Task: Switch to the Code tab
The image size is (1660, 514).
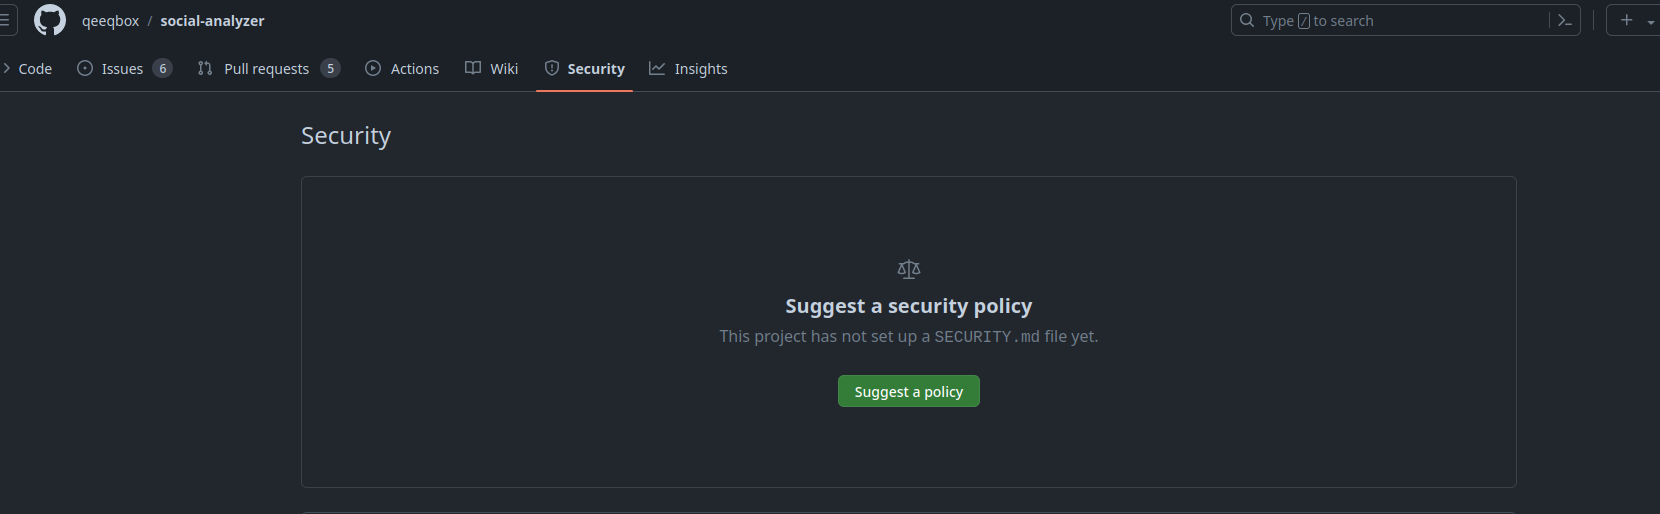Action: click(35, 69)
